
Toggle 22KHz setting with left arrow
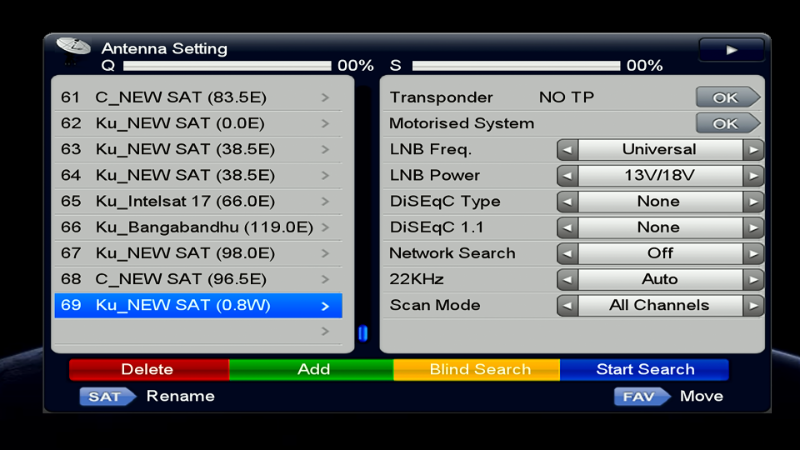567,280
